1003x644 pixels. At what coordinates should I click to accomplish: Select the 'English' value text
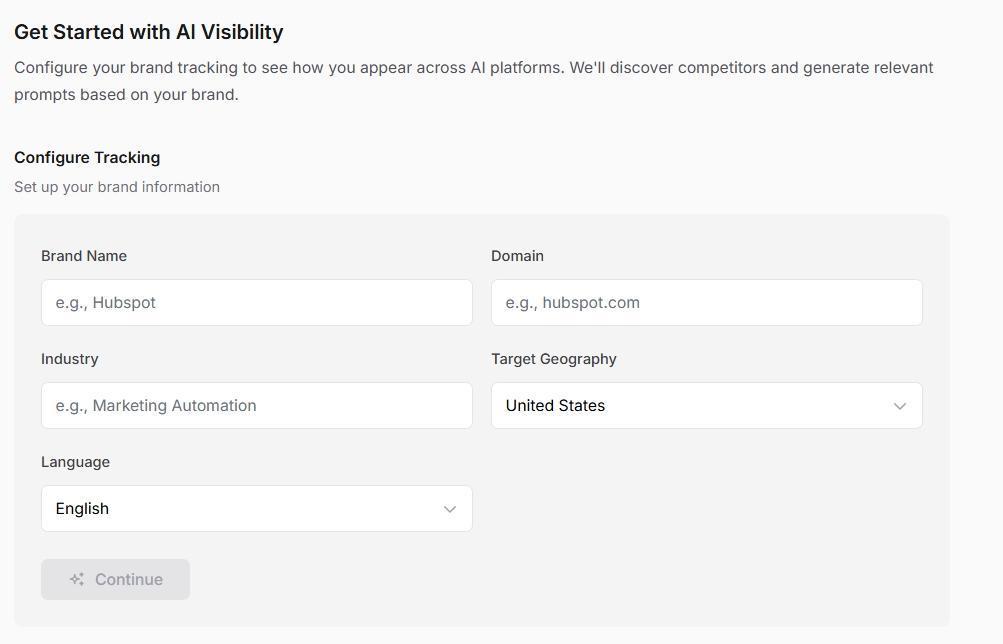(82, 509)
